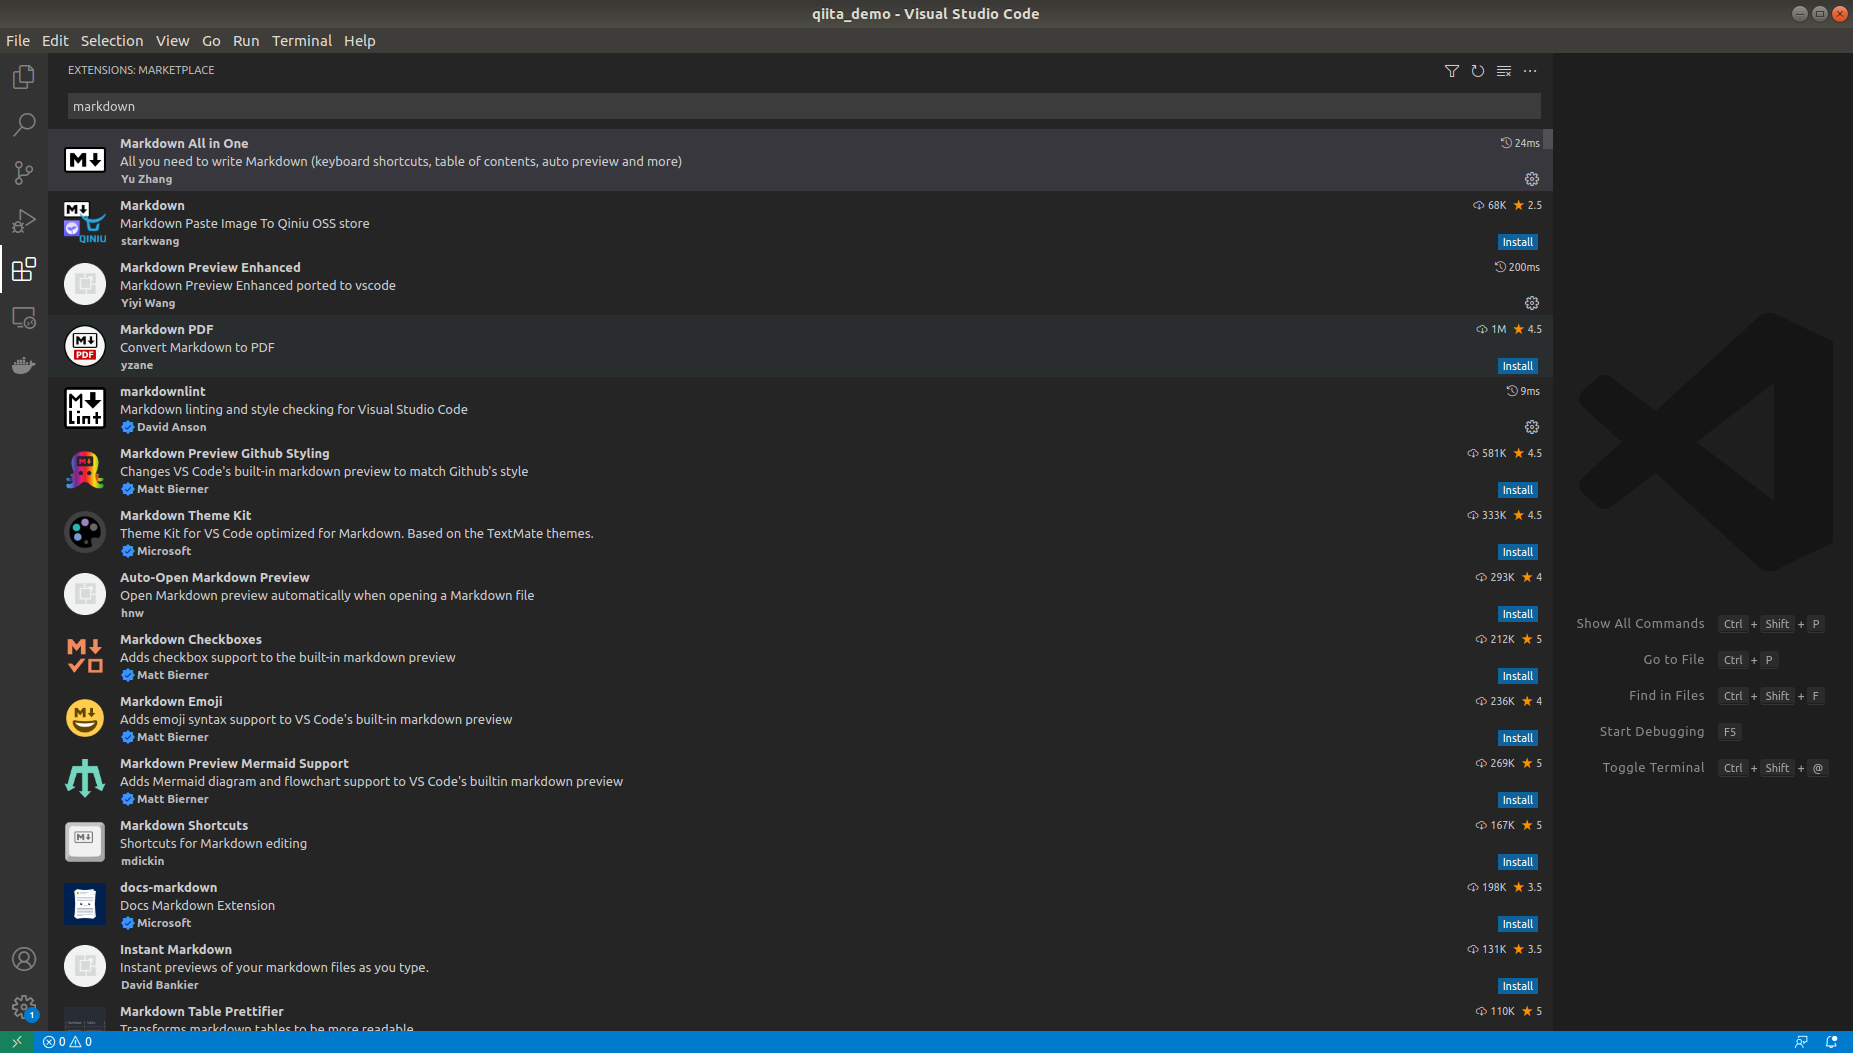Install the Markdown PDF extension
The width and height of the screenshot is (1853, 1053).
1516,365
